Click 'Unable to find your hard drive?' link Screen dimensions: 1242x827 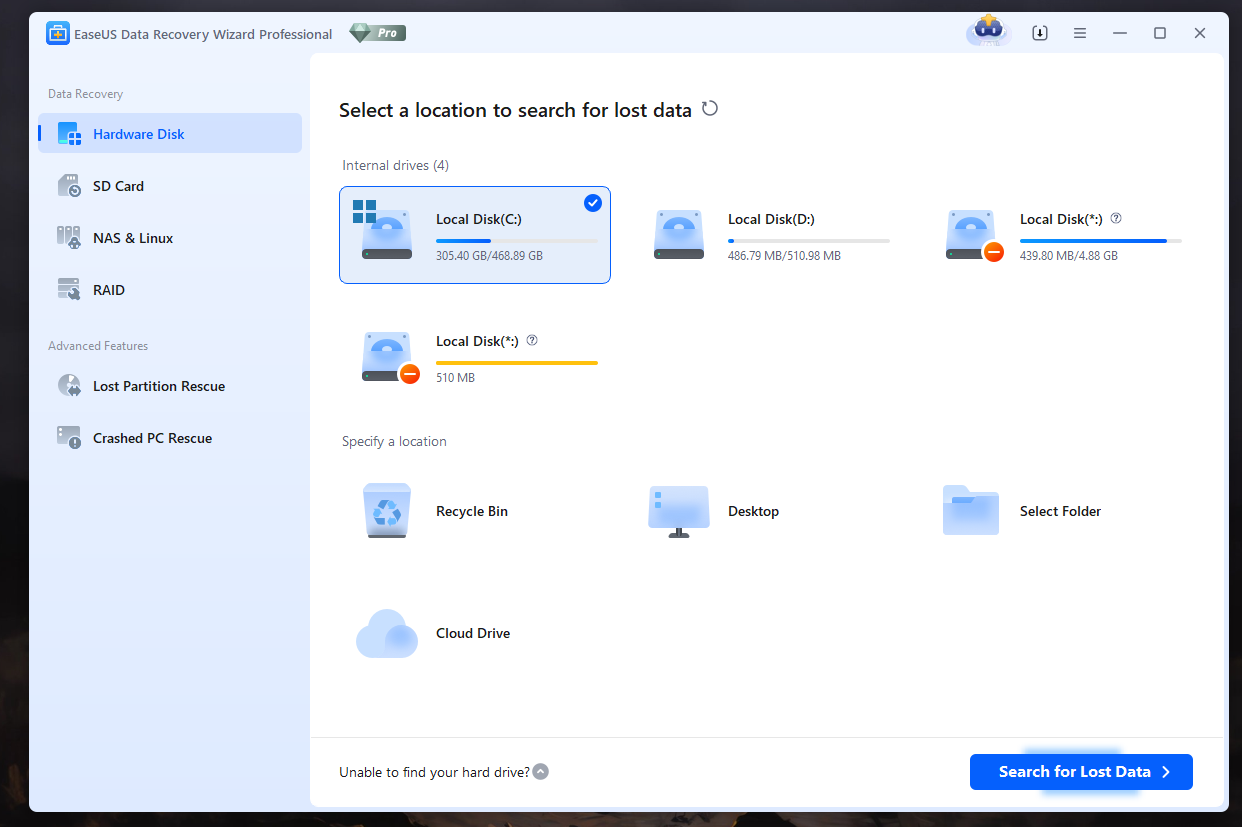(434, 772)
